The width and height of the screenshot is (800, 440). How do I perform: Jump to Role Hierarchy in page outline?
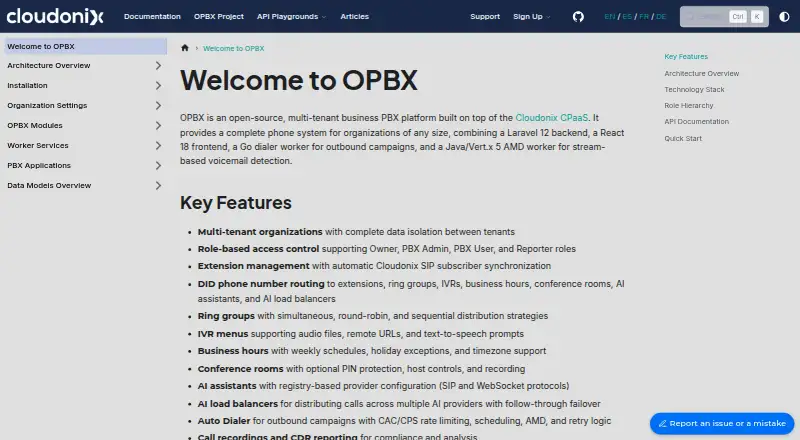pyautogui.click(x=689, y=106)
